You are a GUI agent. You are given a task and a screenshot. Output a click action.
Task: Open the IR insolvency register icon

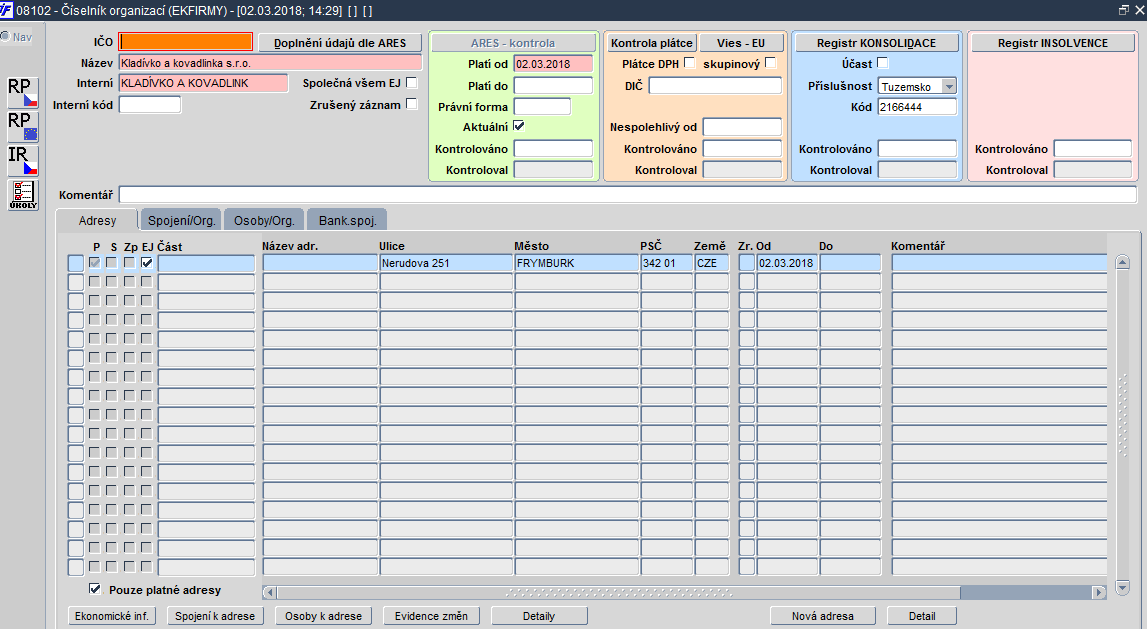[23, 160]
